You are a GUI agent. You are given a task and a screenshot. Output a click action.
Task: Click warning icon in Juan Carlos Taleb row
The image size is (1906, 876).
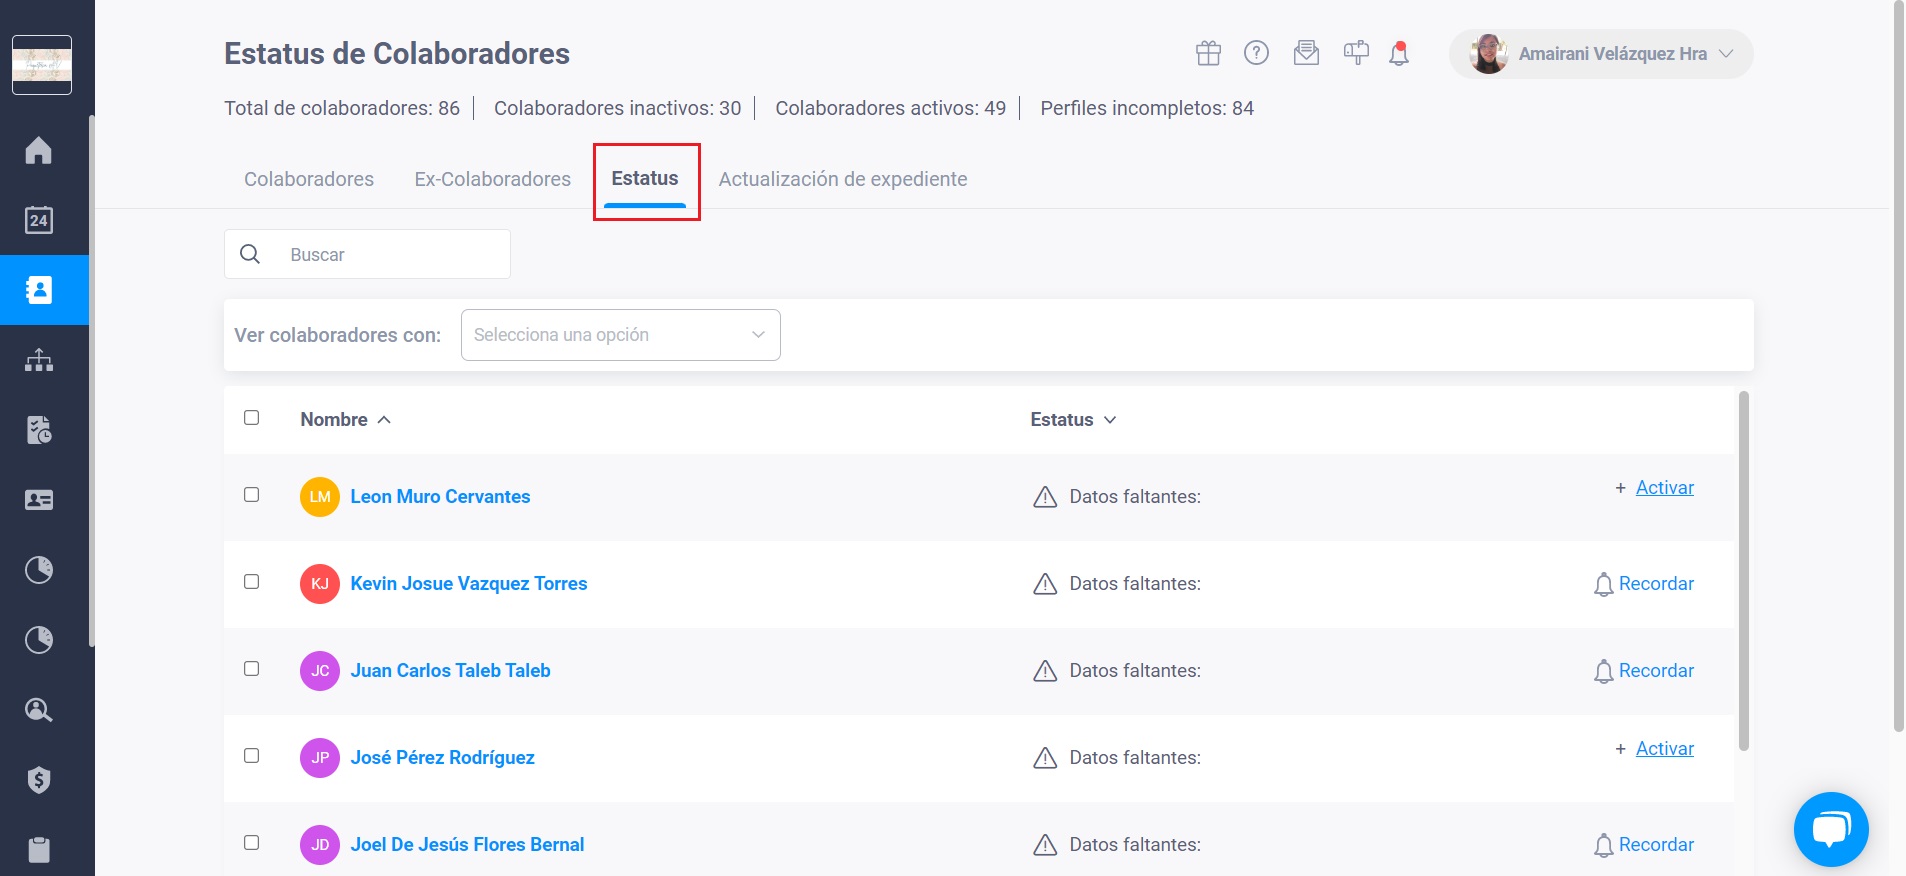[1045, 671]
